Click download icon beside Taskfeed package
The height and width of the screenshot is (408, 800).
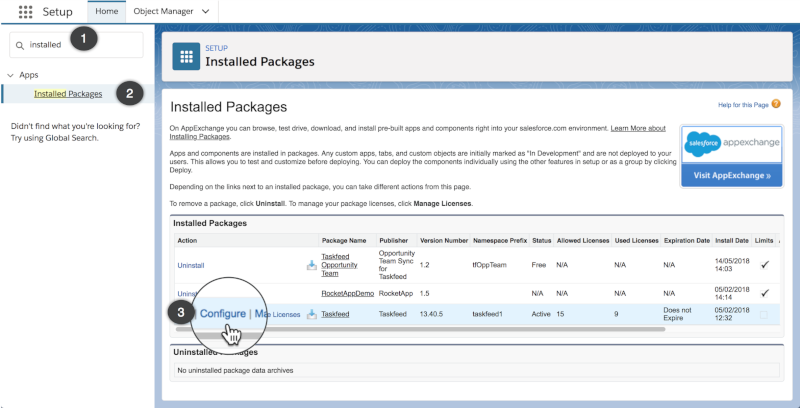click(311, 314)
